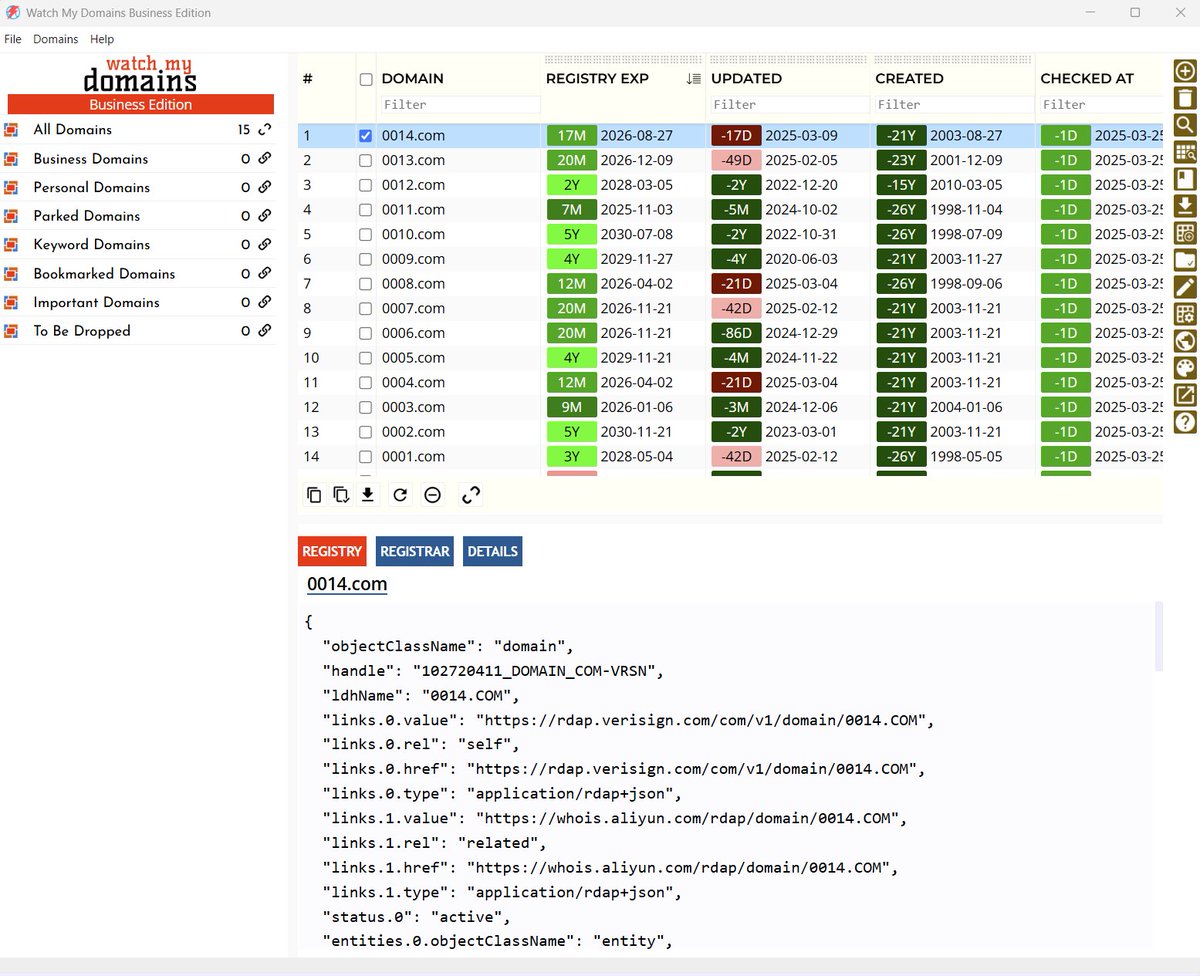Click the JSON panel vertical scrollbar
The width and height of the screenshot is (1200, 976).
tap(1159, 636)
